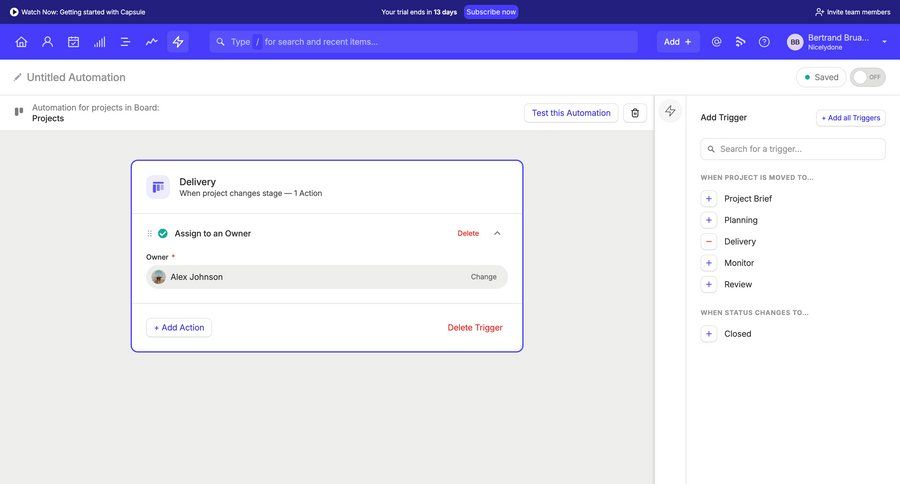Go to the Home dashboard icon
The image size is (900, 484).
21,42
